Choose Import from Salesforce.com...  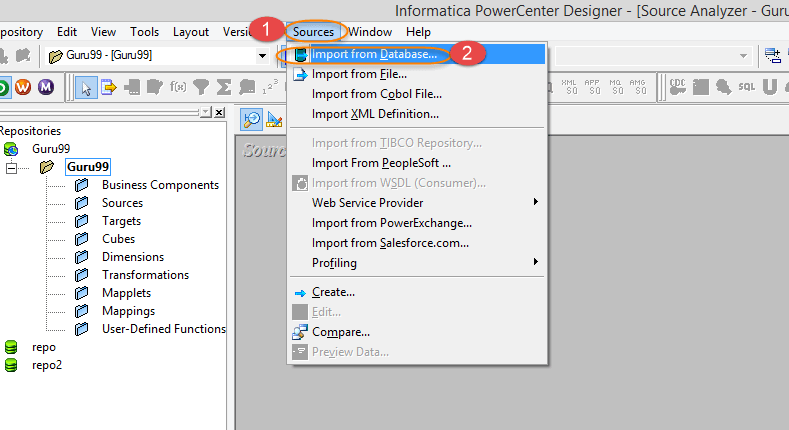coord(418,243)
